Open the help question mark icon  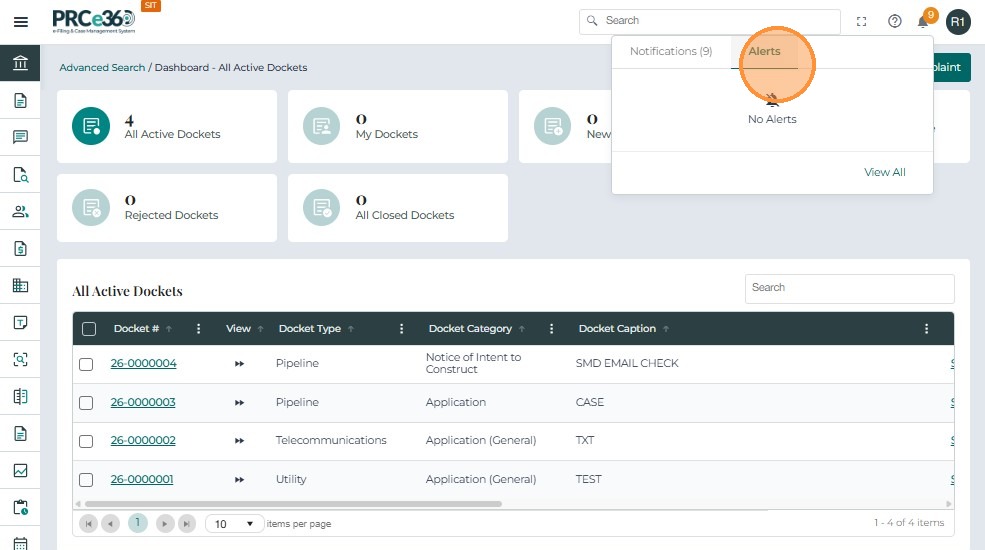coord(895,21)
